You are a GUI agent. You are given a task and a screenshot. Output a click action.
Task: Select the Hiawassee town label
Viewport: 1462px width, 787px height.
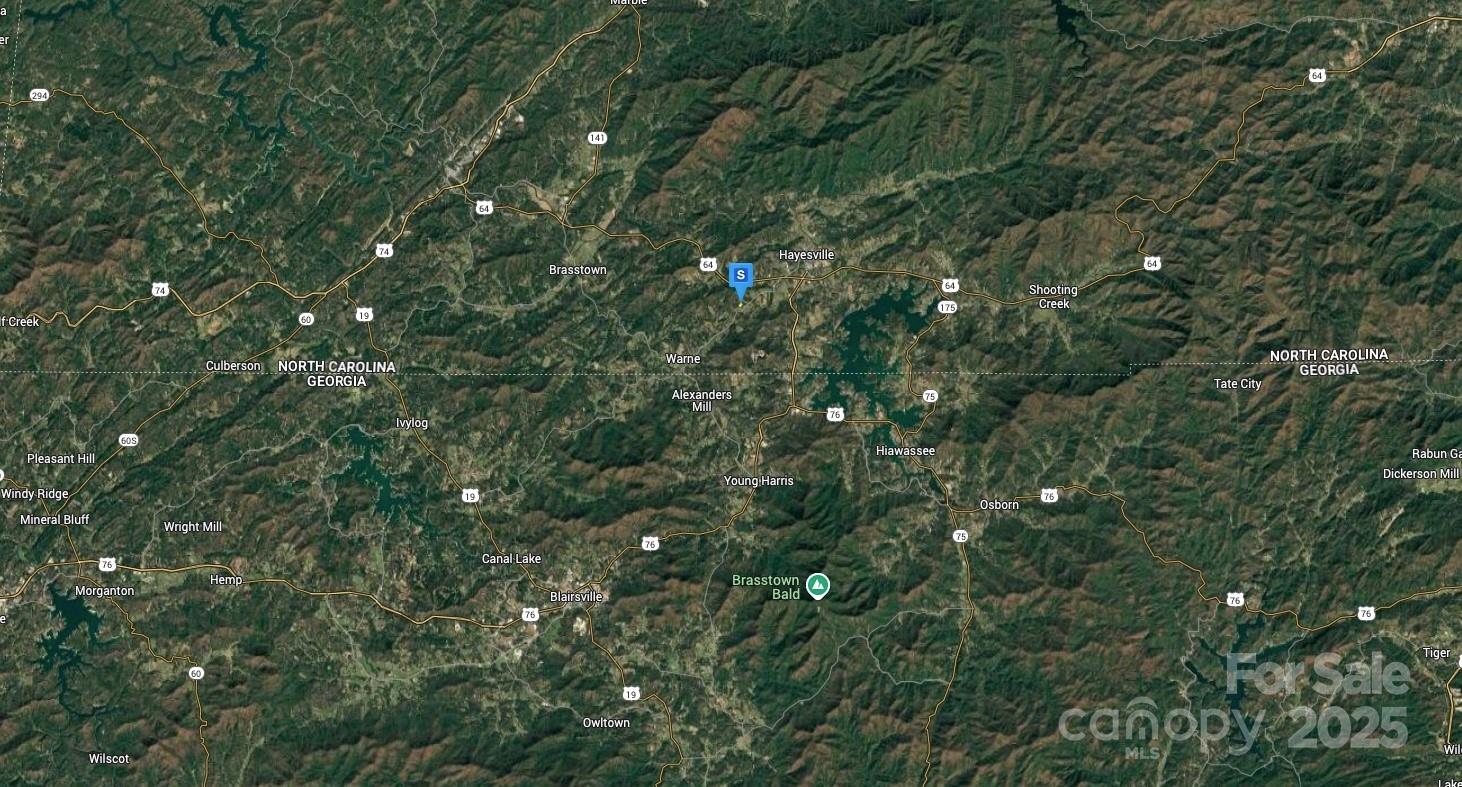click(905, 451)
